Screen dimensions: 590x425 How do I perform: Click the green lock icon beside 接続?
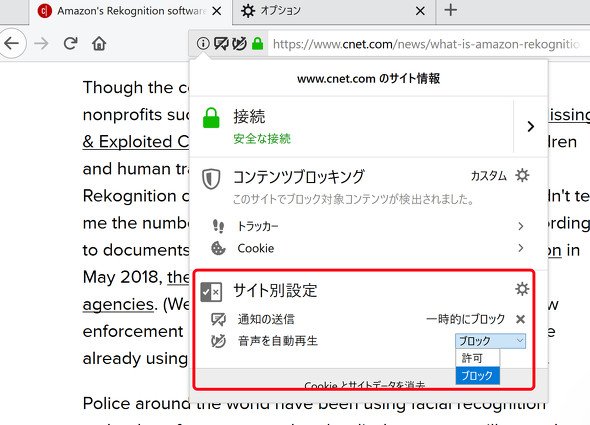click(211, 118)
